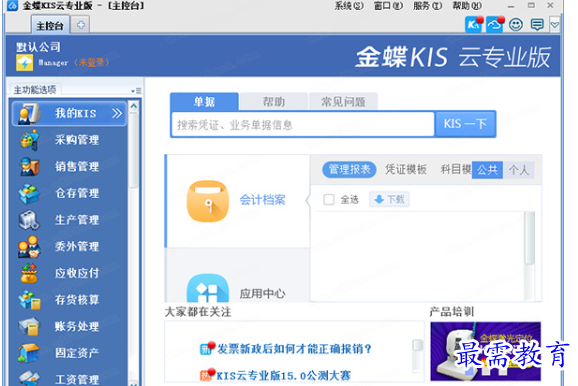Click the report list vertical scrollbar
578x386 pixels.
530,238
